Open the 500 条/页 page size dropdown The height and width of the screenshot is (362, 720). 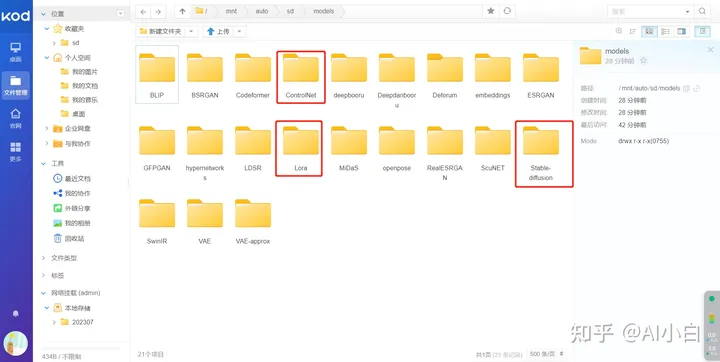(547, 354)
